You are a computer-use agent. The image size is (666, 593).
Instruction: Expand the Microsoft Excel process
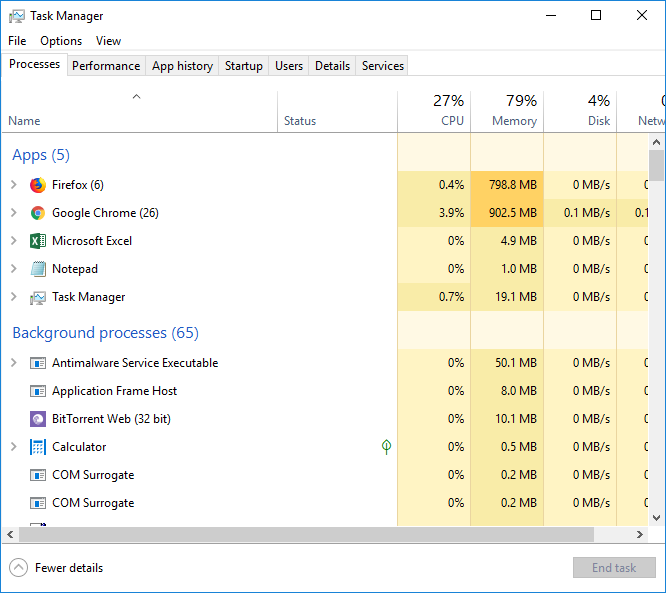(x=14, y=241)
